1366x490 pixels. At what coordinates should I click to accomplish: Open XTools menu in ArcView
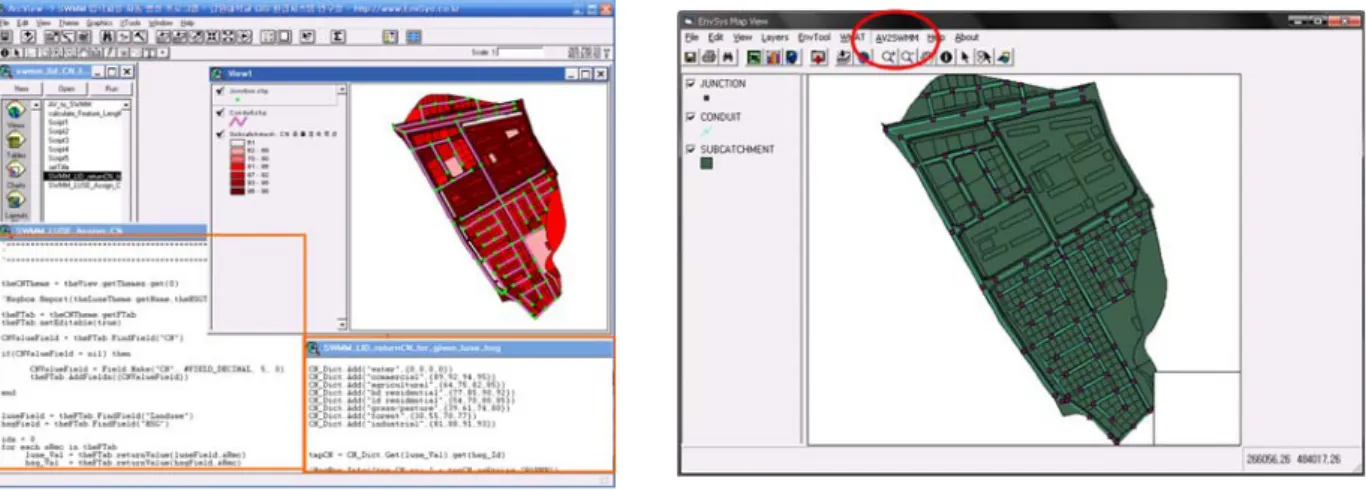[130, 23]
